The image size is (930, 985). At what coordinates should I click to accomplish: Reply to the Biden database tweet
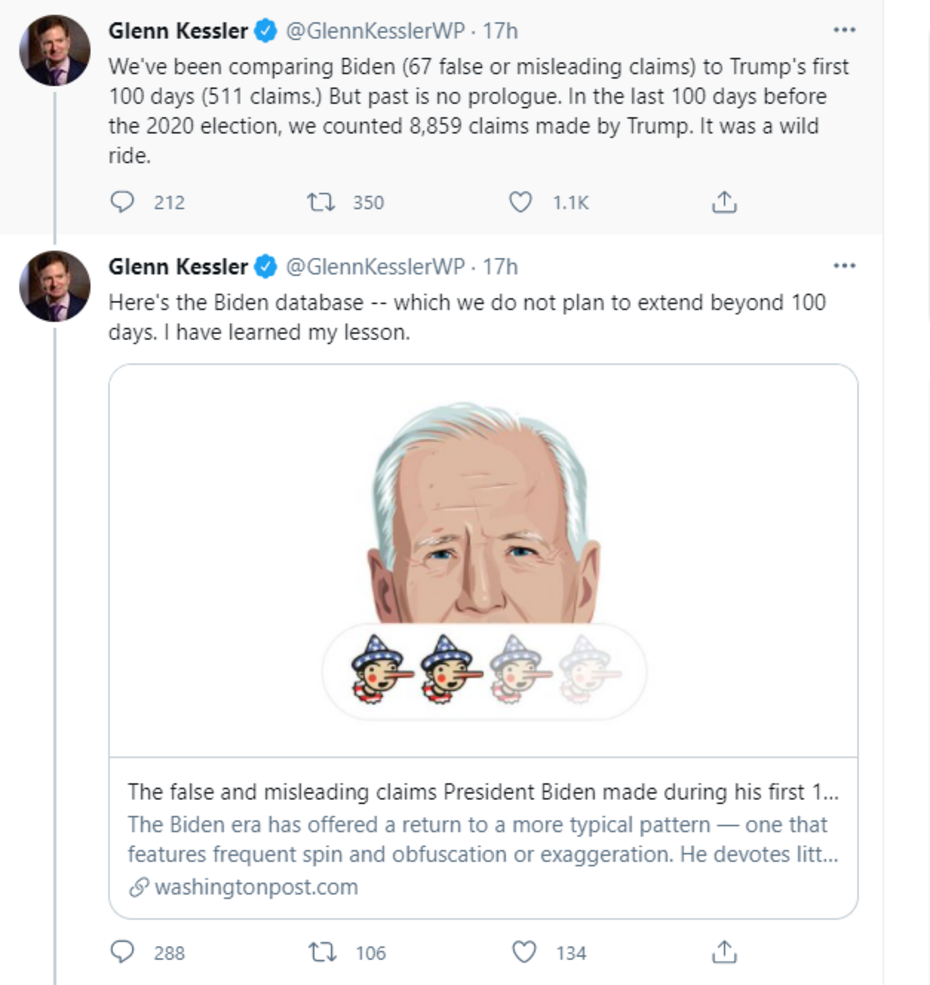[123, 952]
